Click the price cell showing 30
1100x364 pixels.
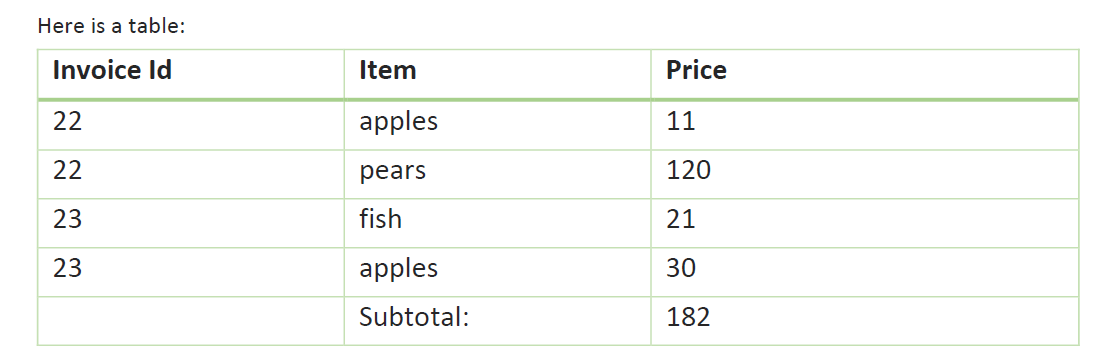point(864,272)
